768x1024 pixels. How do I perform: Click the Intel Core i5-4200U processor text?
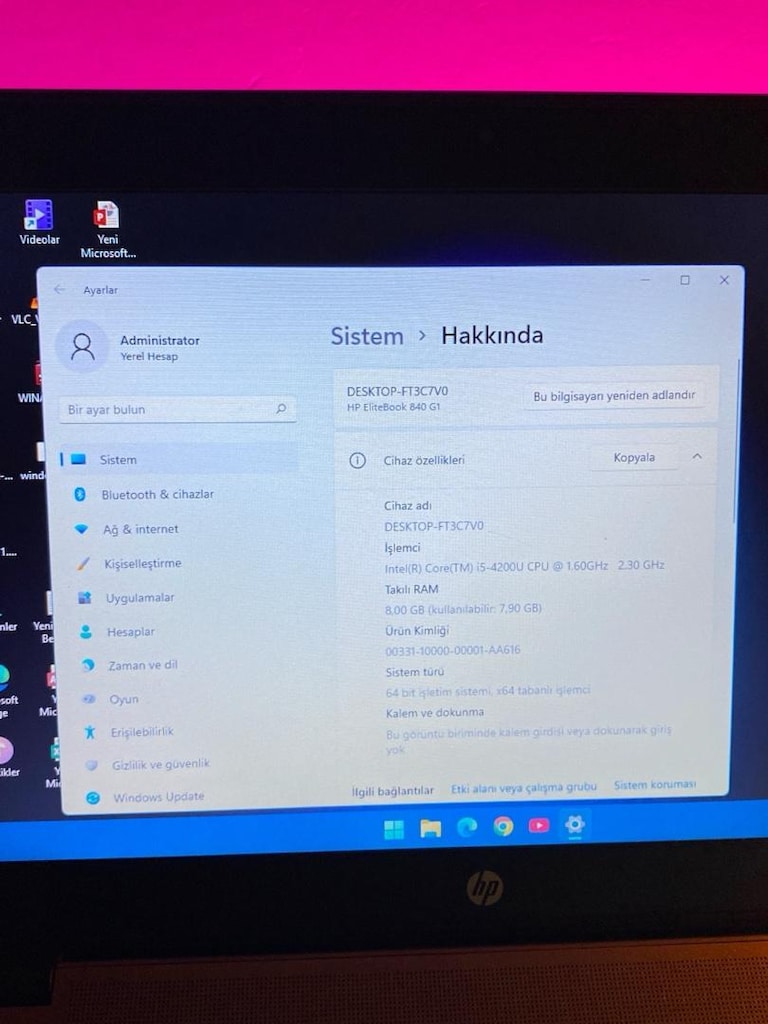524,566
